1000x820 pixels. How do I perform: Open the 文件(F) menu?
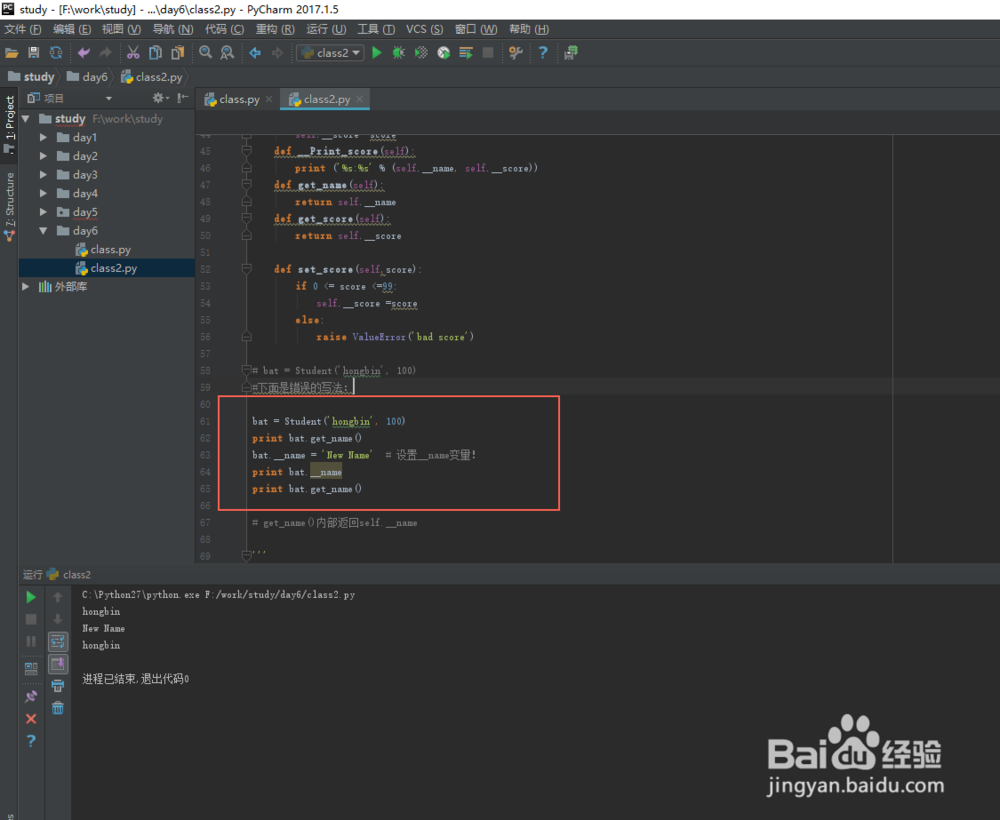(x=23, y=29)
